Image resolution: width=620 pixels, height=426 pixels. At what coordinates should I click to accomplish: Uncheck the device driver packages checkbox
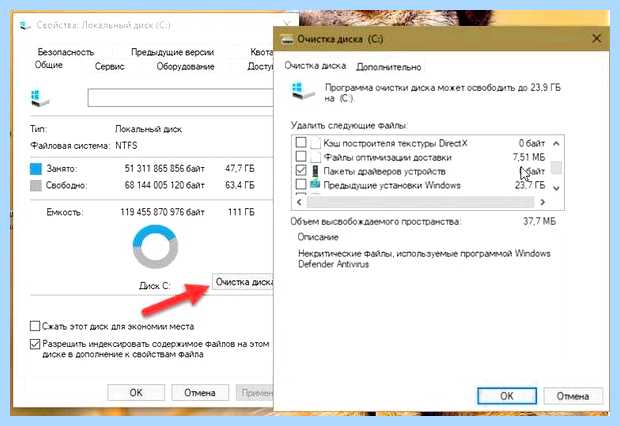(x=301, y=171)
